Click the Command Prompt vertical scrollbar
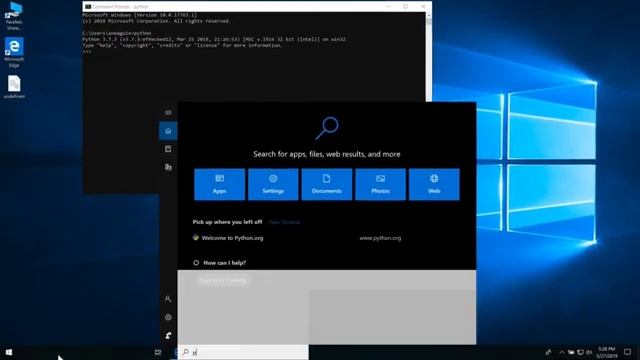640x360 pixels. [429, 56]
